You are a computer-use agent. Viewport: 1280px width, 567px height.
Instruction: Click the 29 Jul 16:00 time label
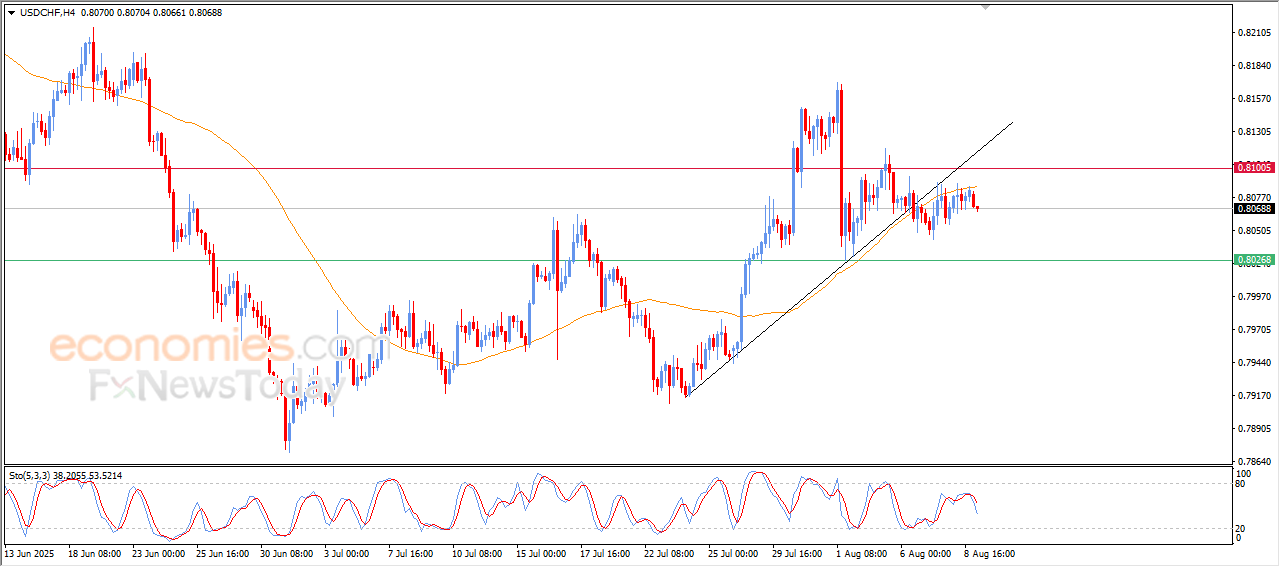pyautogui.click(x=799, y=552)
